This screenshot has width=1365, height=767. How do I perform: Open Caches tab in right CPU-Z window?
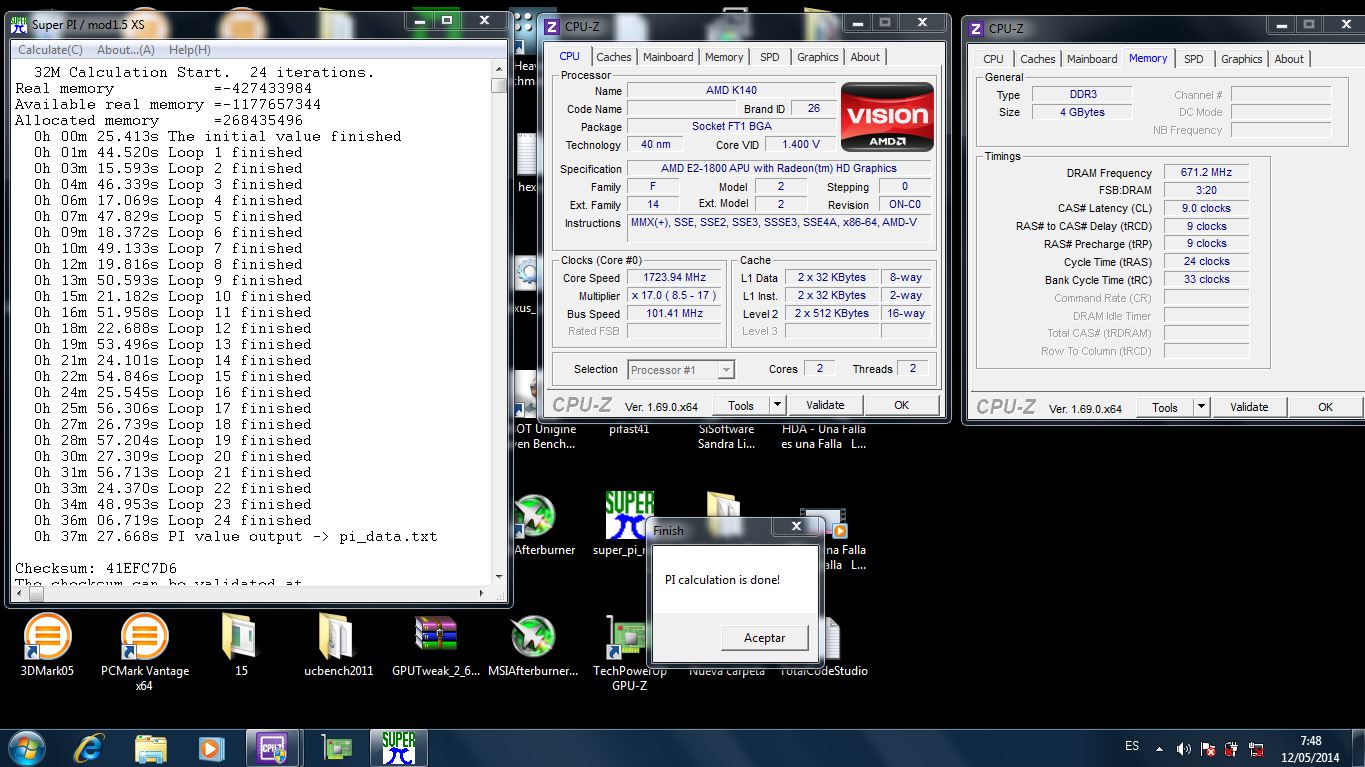(1038, 59)
